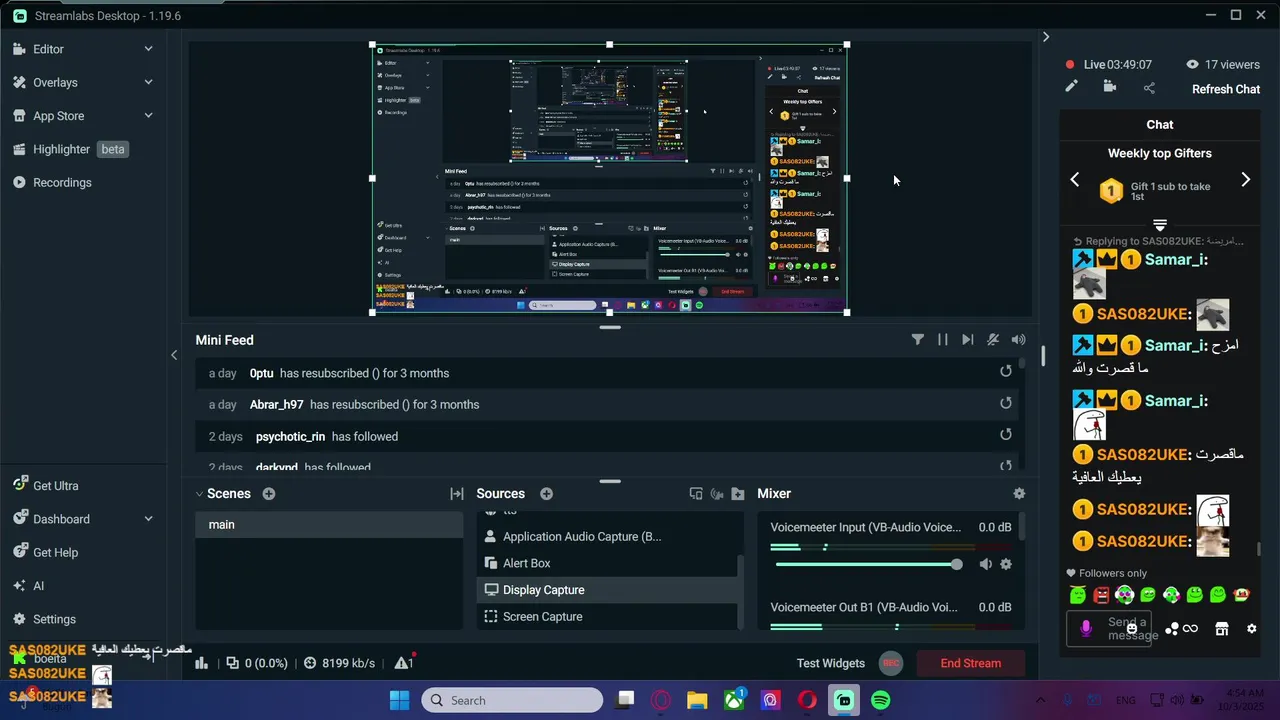Expand the App Store chevron
The height and width of the screenshot is (720, 1280).
tap(149, 116)
